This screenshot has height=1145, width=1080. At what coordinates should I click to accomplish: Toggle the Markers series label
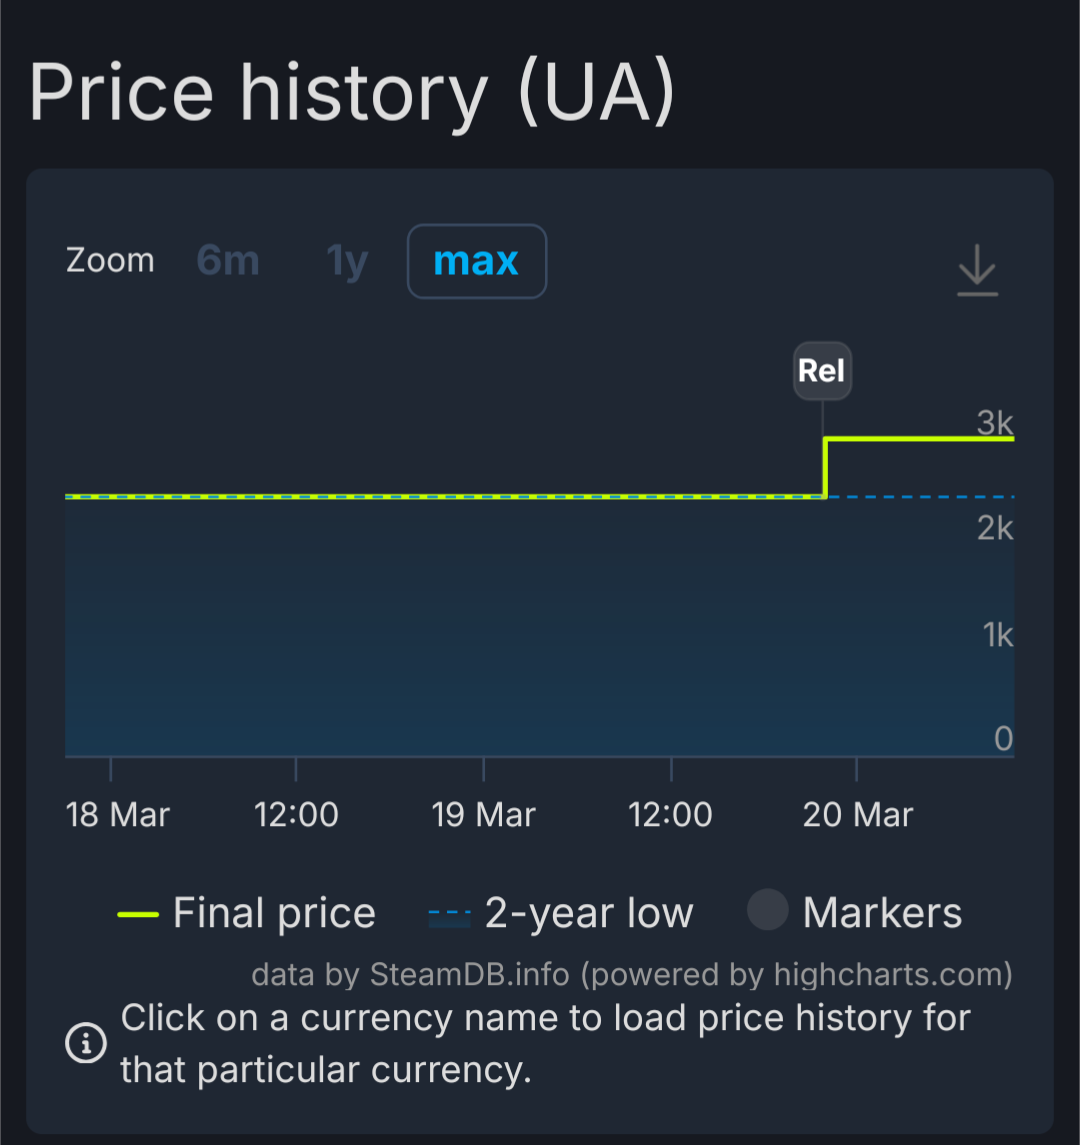(x=882, y=914)
